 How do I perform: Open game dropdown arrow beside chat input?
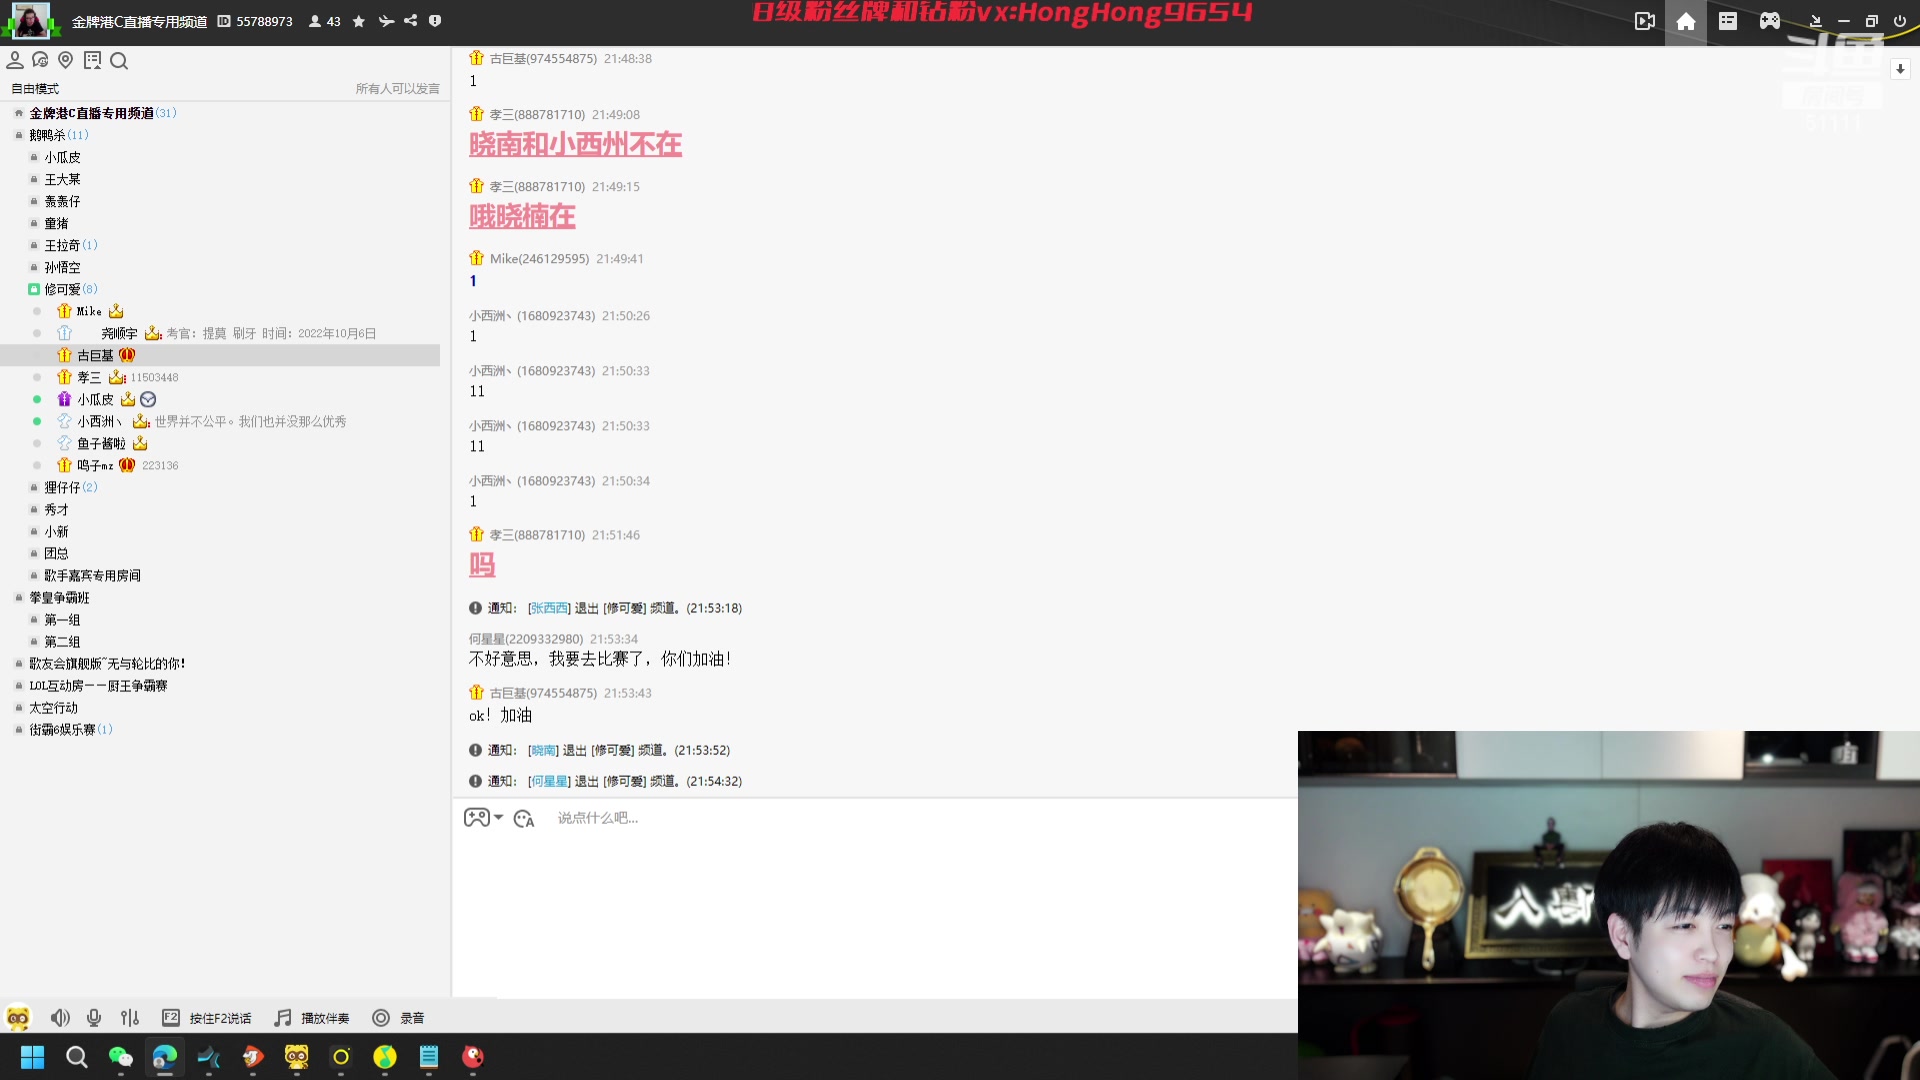[499, 817]
